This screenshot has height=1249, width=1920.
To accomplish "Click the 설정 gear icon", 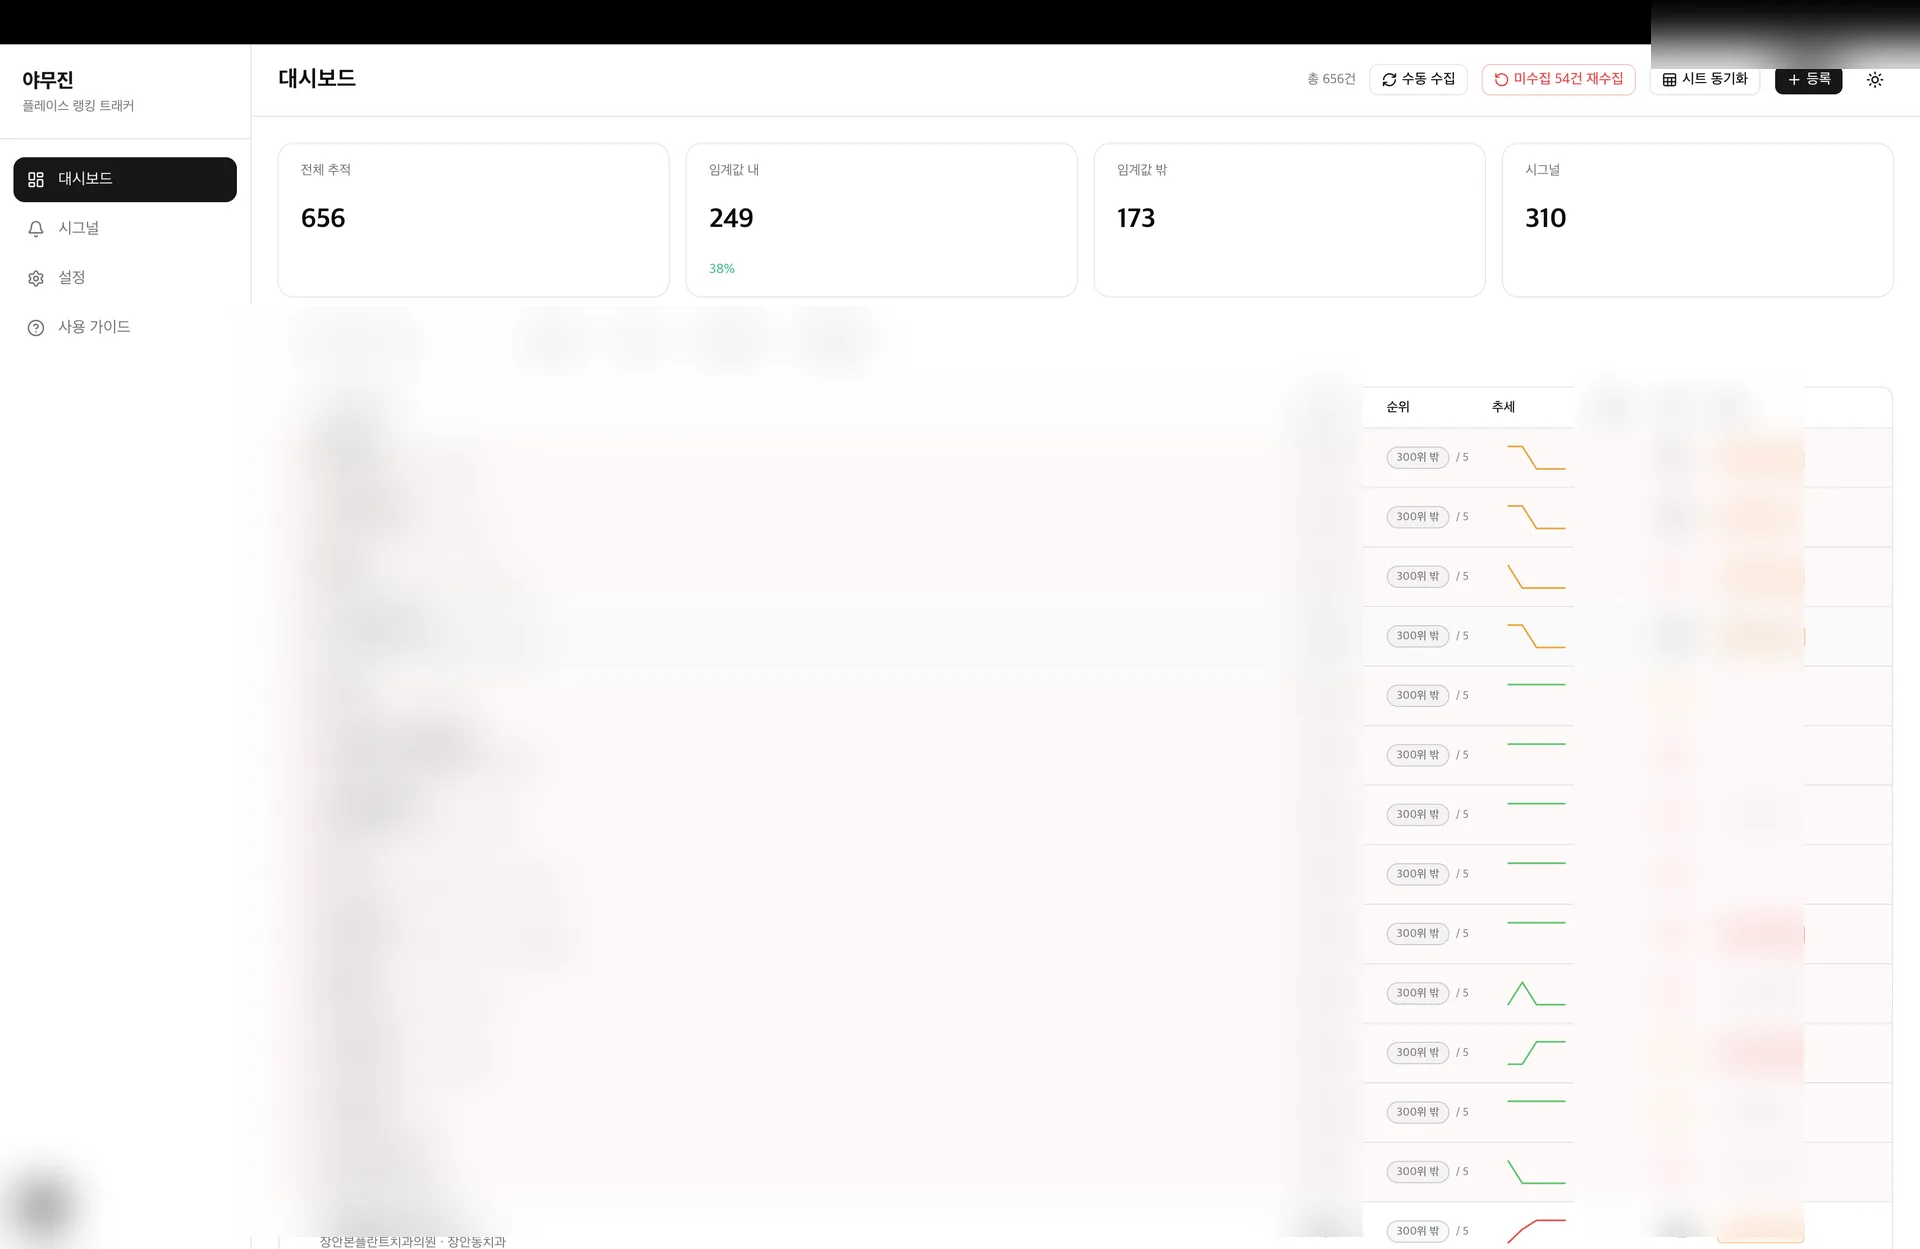I will 36,278.
